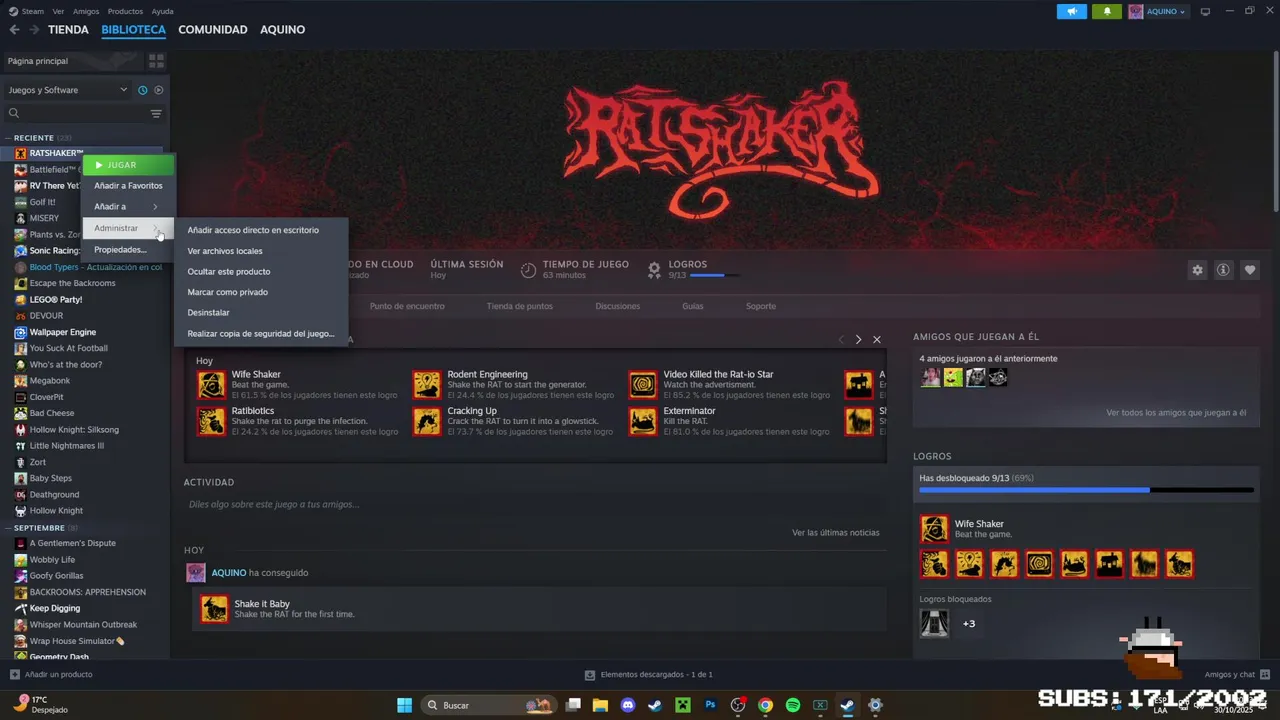
Task: Open the Steam menu
Action: pos(33,11)
